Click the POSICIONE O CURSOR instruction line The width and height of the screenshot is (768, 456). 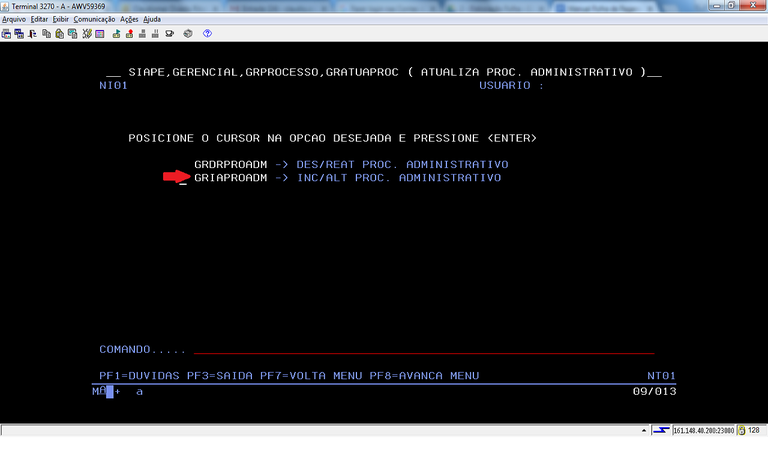(333, 138)
